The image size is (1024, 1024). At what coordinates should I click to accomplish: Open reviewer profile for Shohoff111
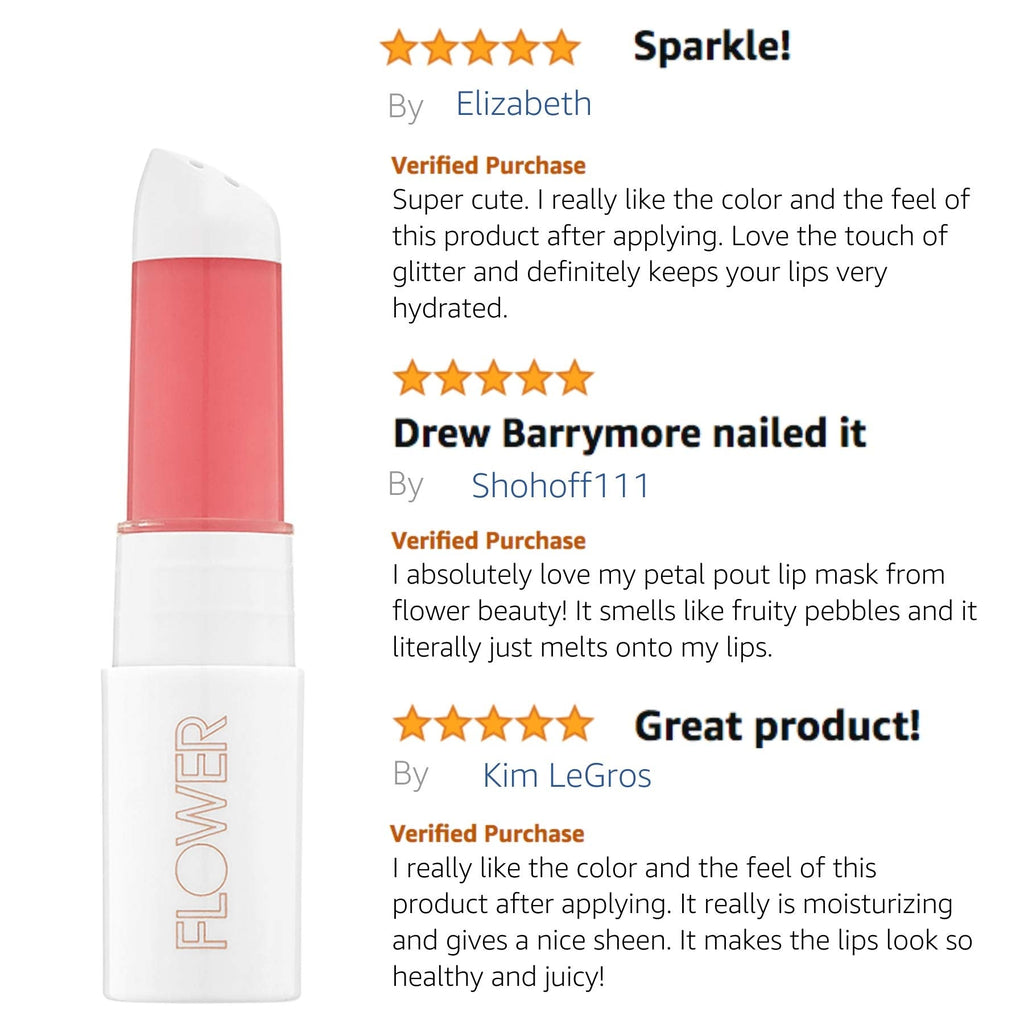point(560,486)
